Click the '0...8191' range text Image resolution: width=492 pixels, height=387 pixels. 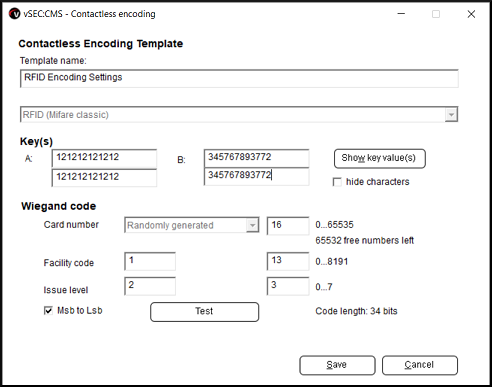(x=332, y=261)
